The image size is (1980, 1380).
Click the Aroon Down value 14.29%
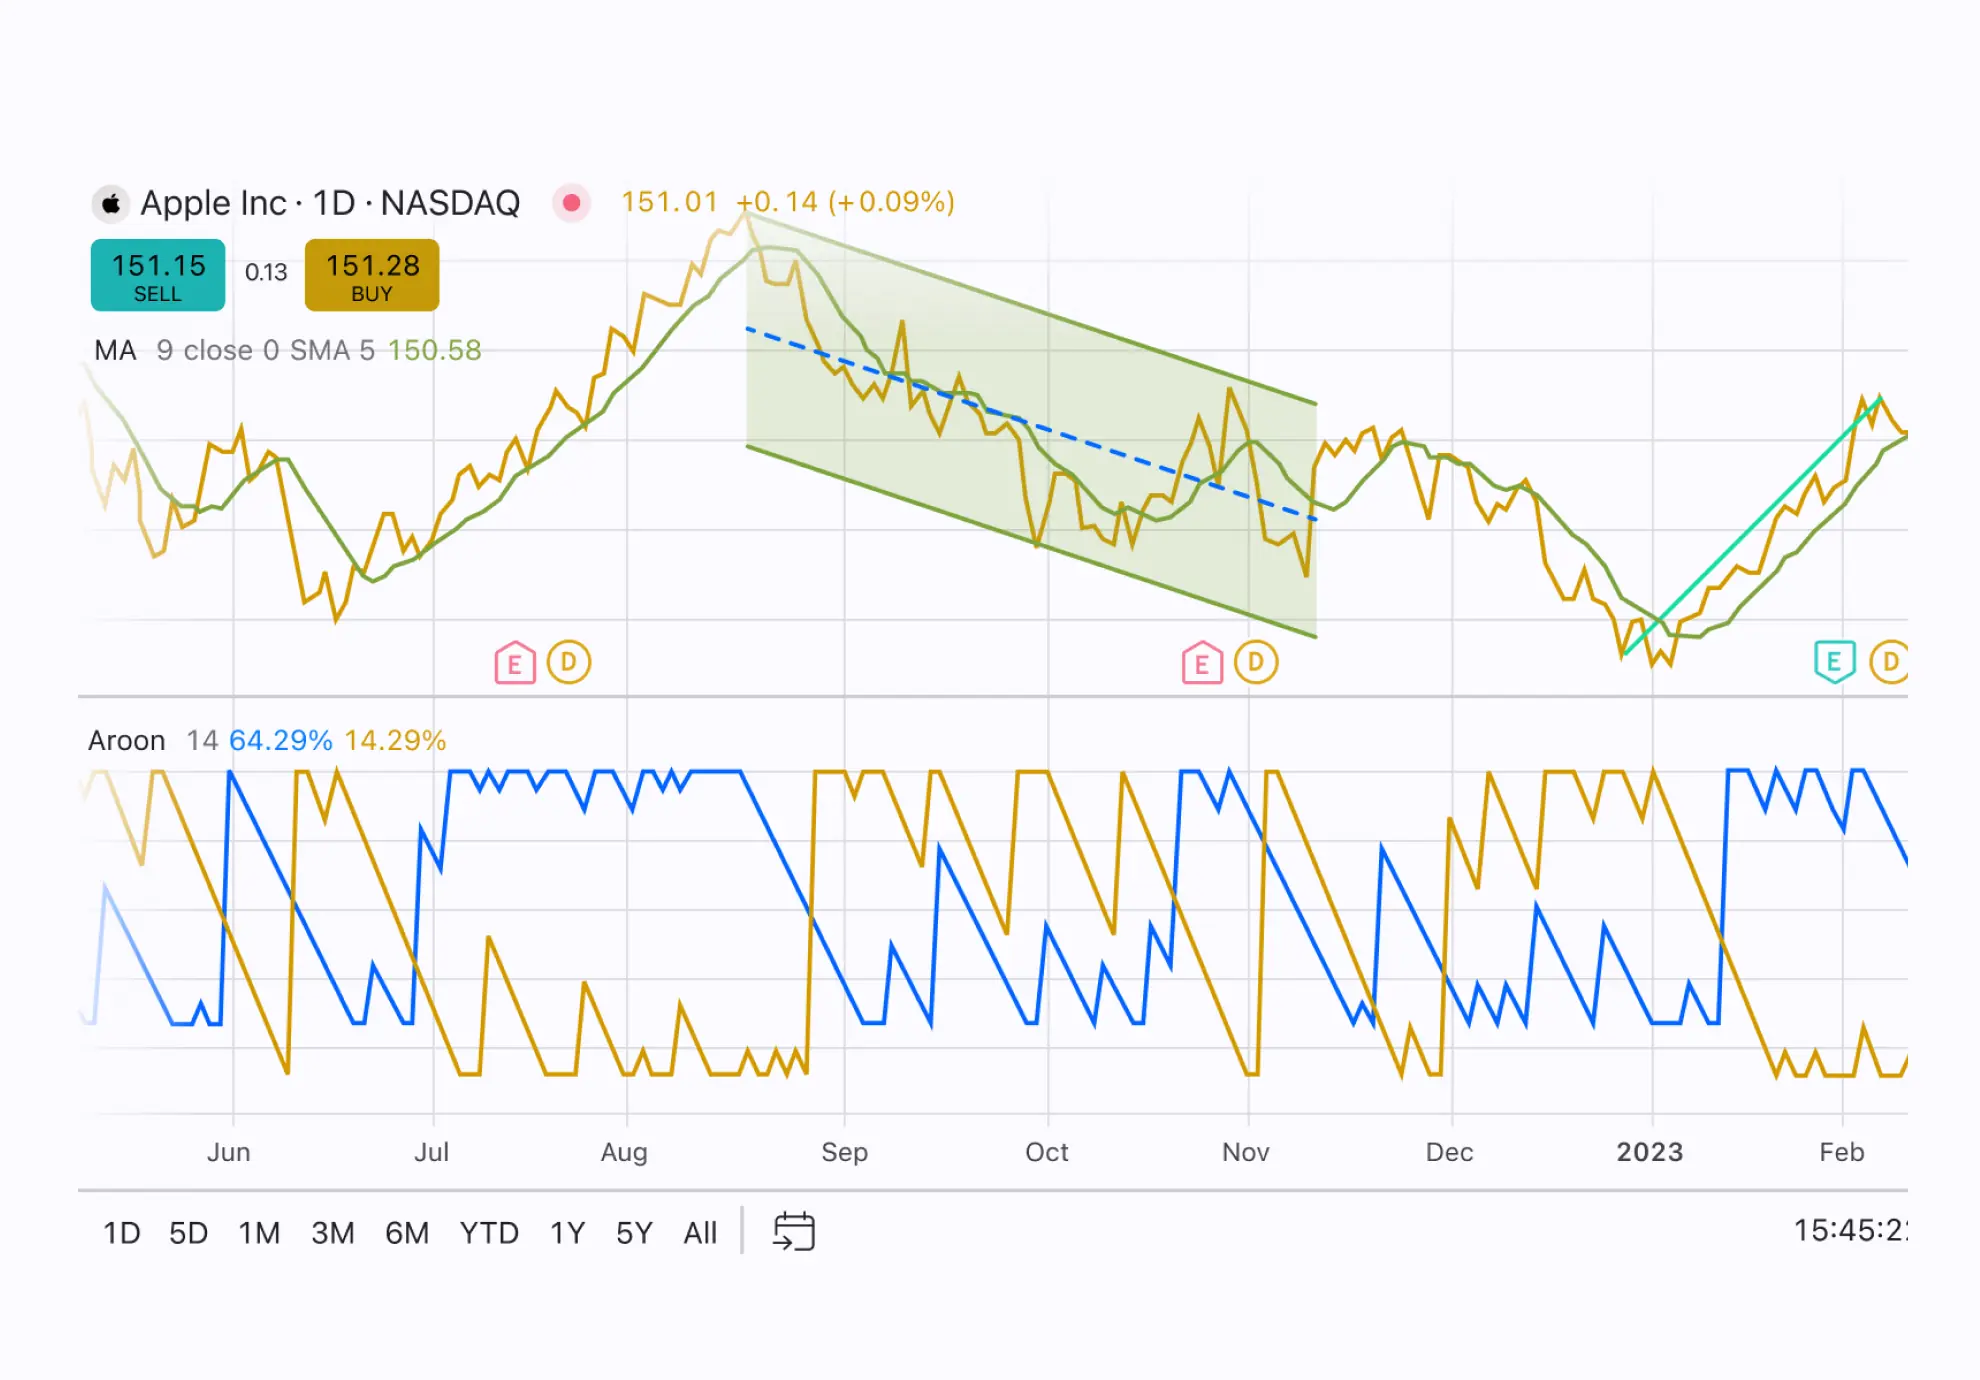[395, 740]
